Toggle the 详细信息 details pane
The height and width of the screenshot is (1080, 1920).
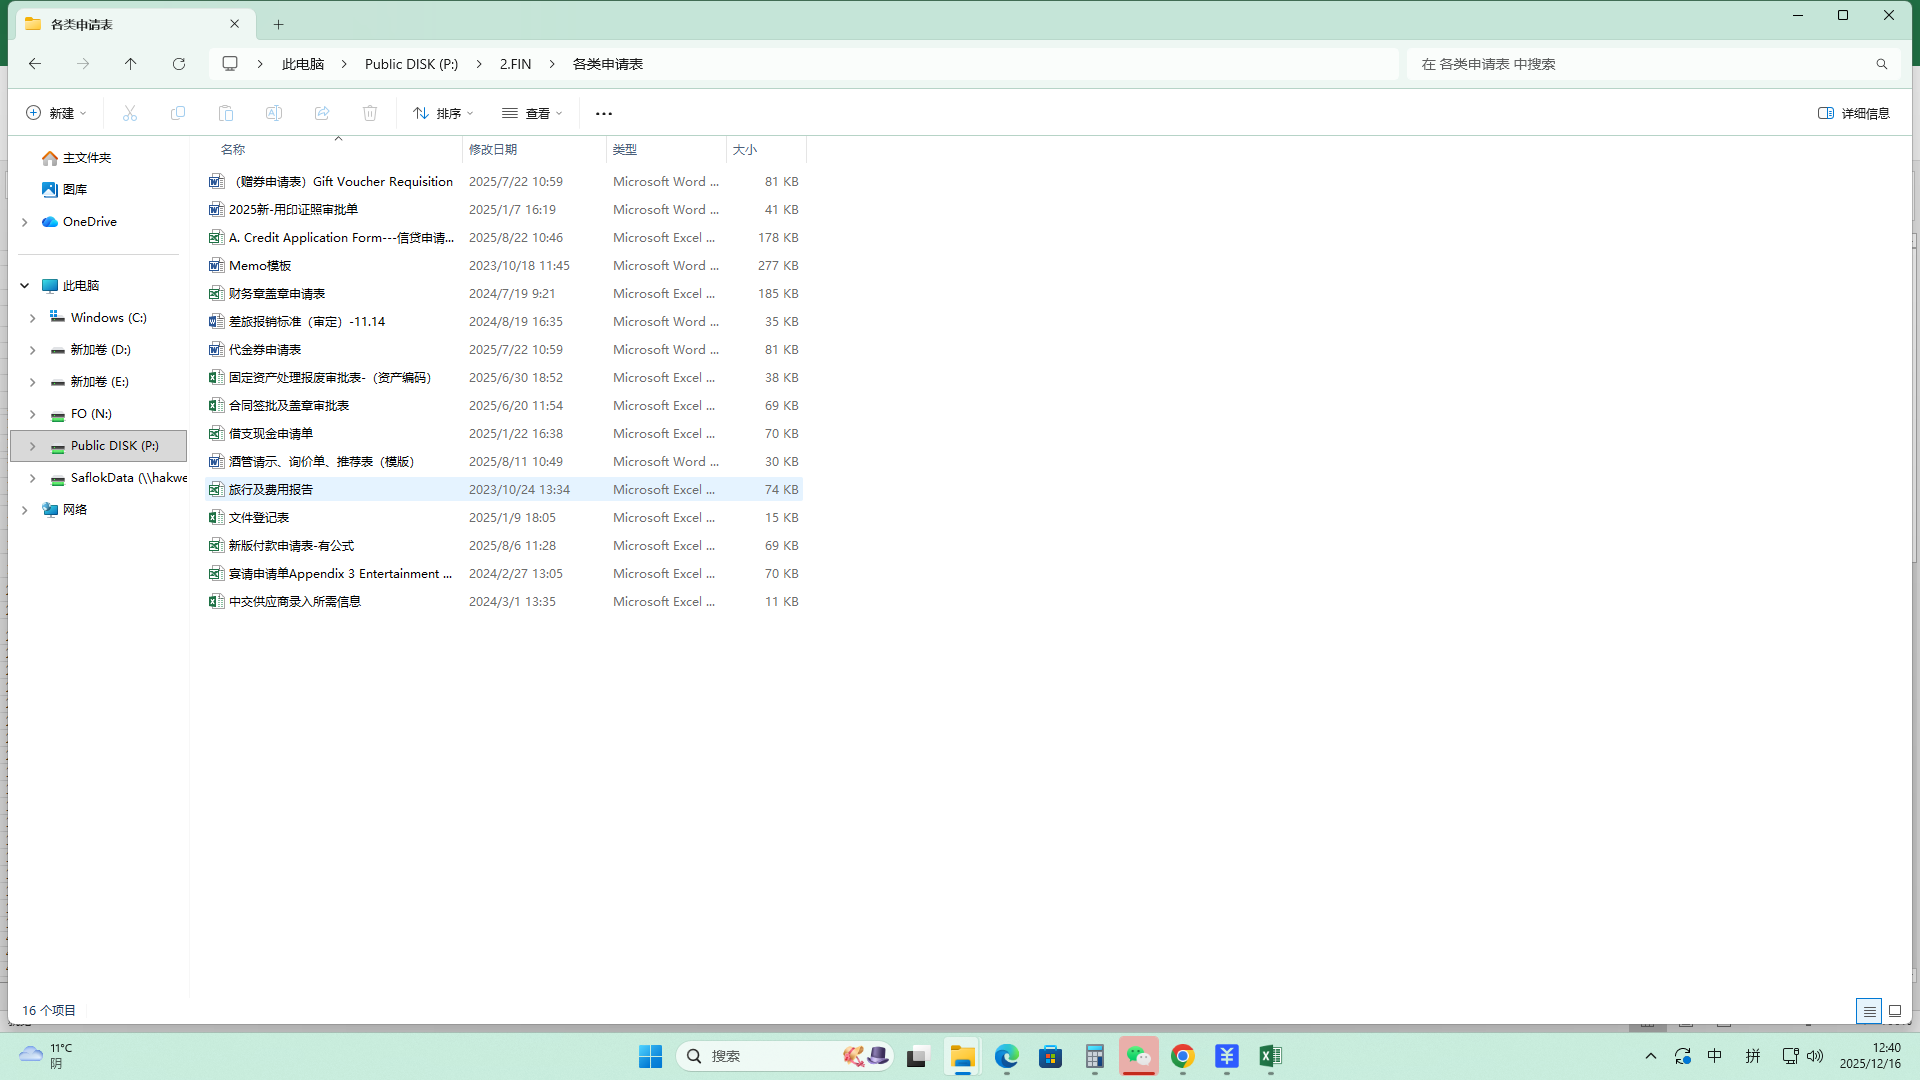(x=1854, y=113)
